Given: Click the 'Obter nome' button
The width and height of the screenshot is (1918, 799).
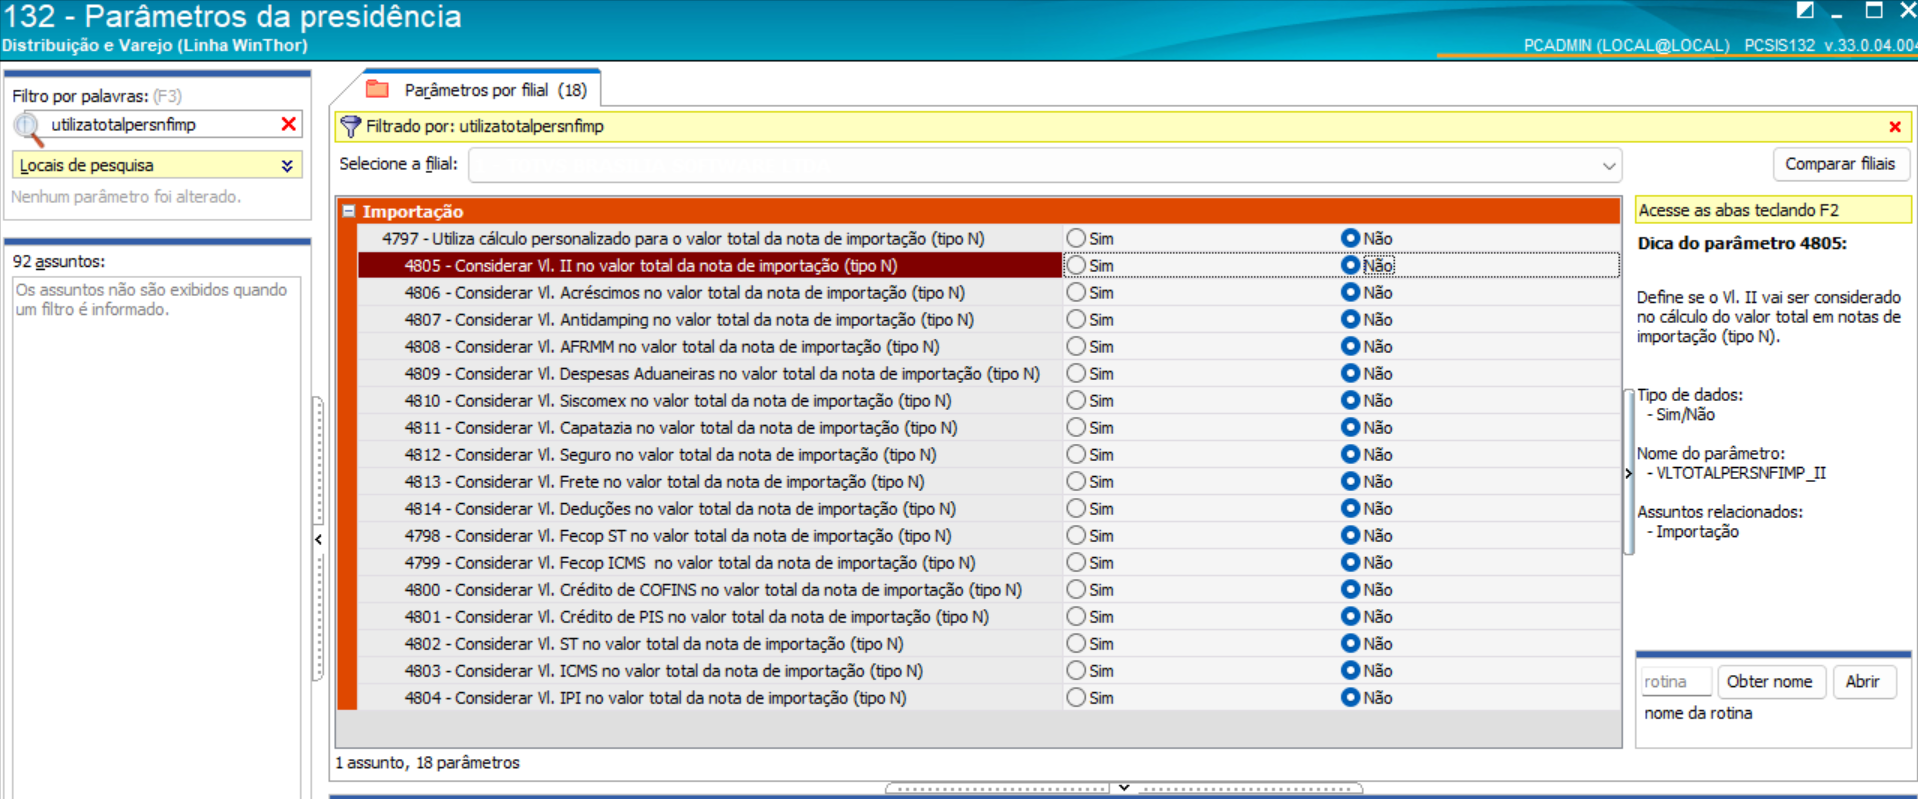Looking at the screenshot, I should click(1769, 681).
